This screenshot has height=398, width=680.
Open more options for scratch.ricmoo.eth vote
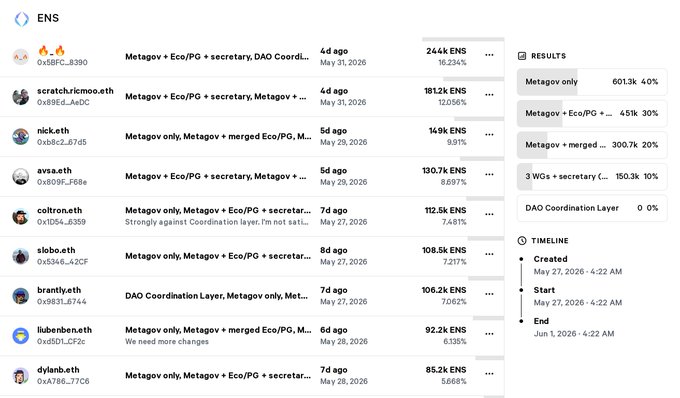tap(489, 95)
